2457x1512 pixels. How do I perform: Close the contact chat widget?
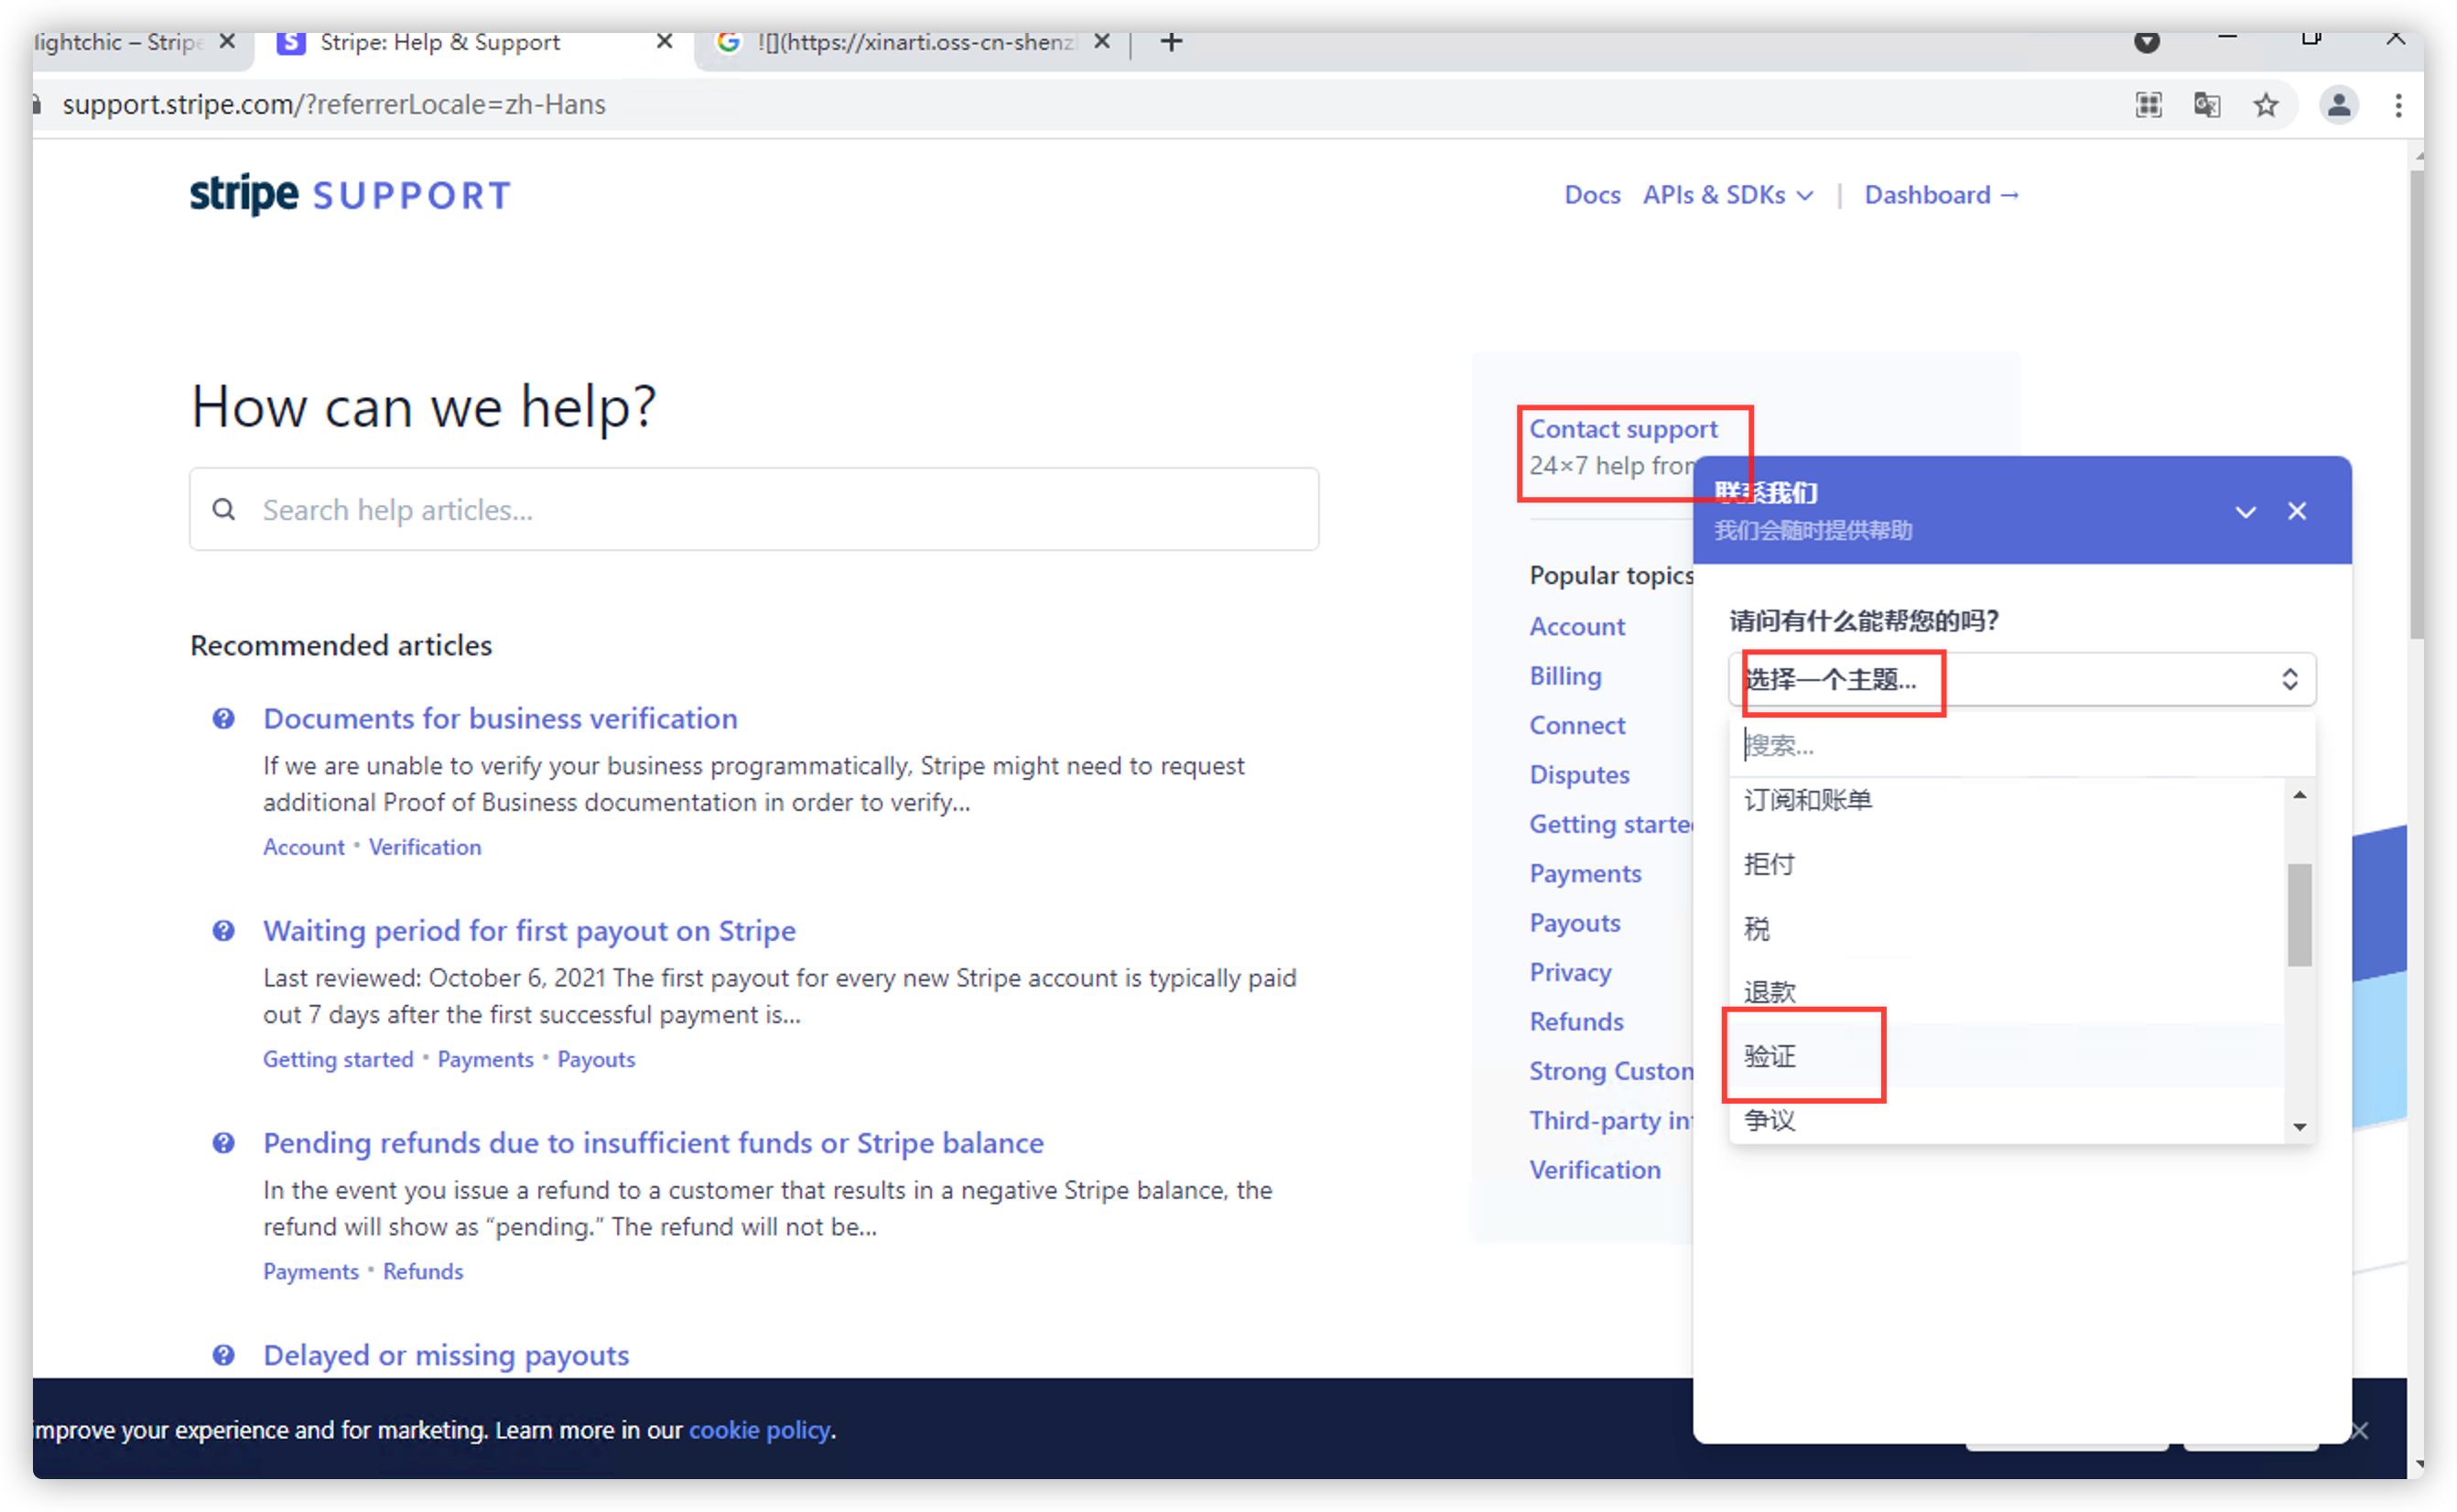(2297, 511)
